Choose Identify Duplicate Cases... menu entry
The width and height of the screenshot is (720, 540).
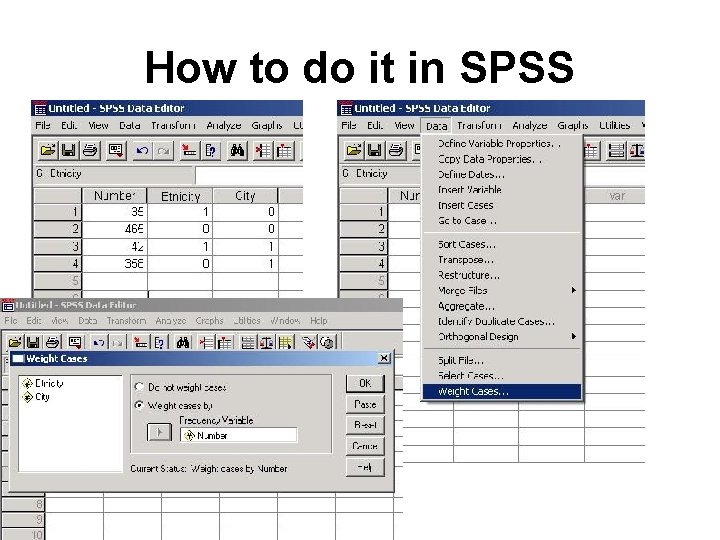point(502,321)
